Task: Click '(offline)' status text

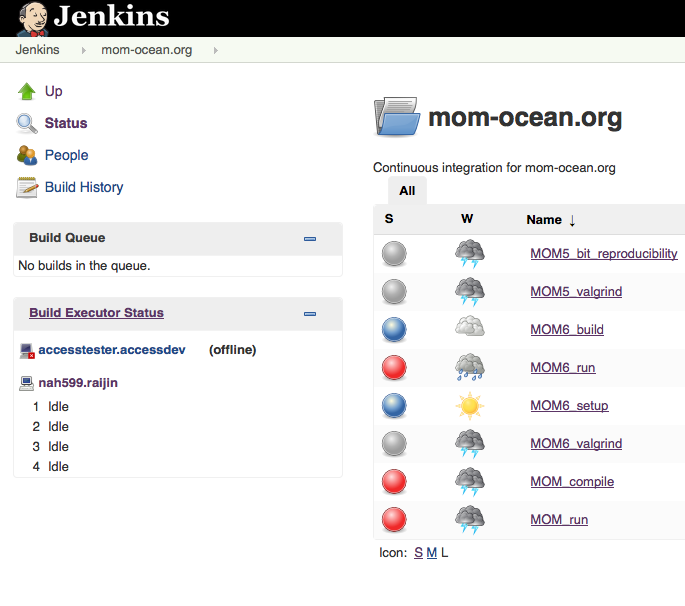Action: point(232,350)
